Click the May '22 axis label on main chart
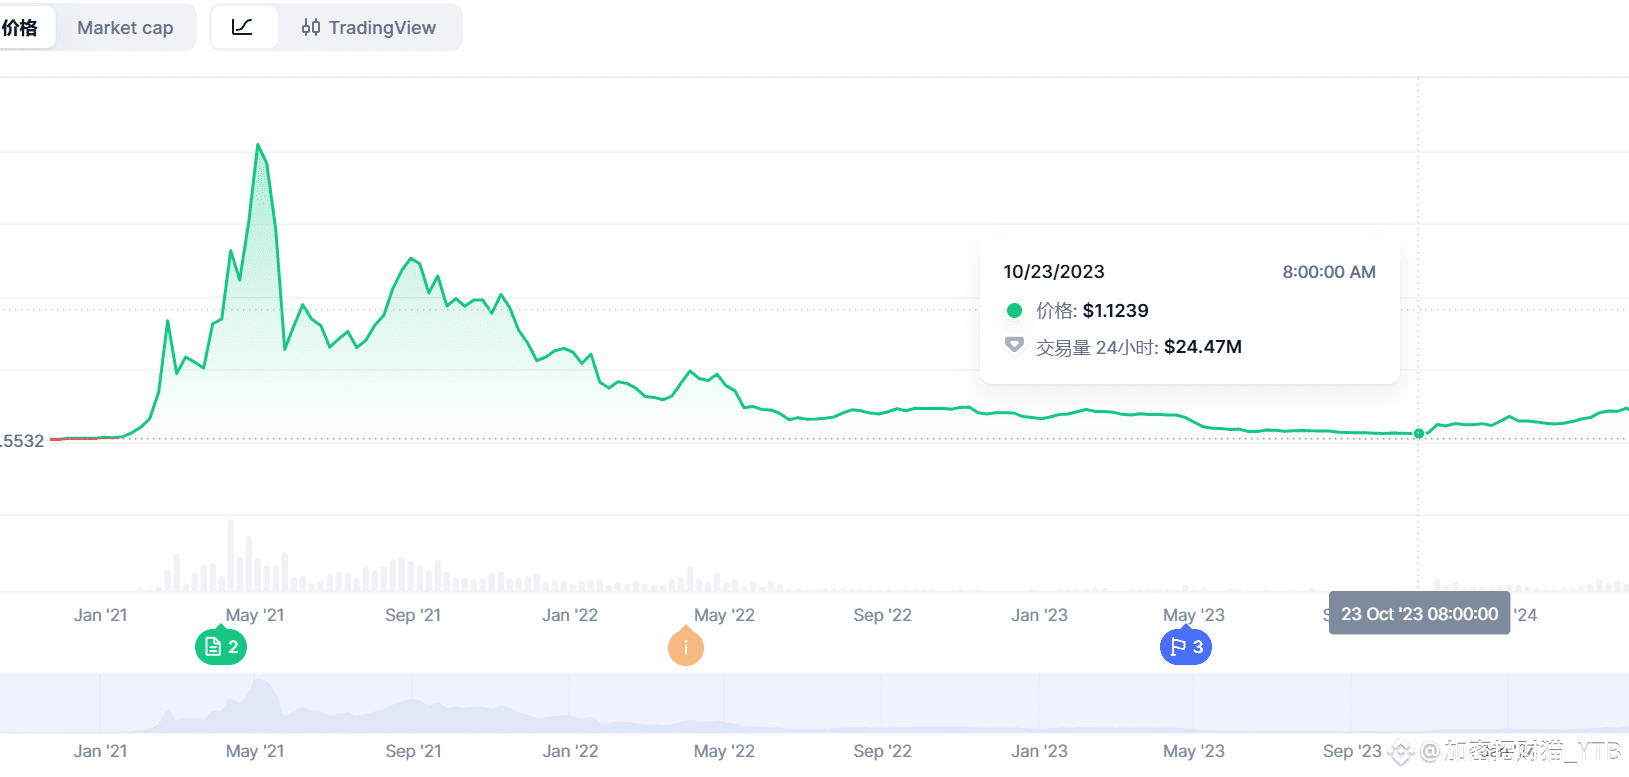Image resolution: width=1629 pixels, height=777 pixels. [724, 615]
